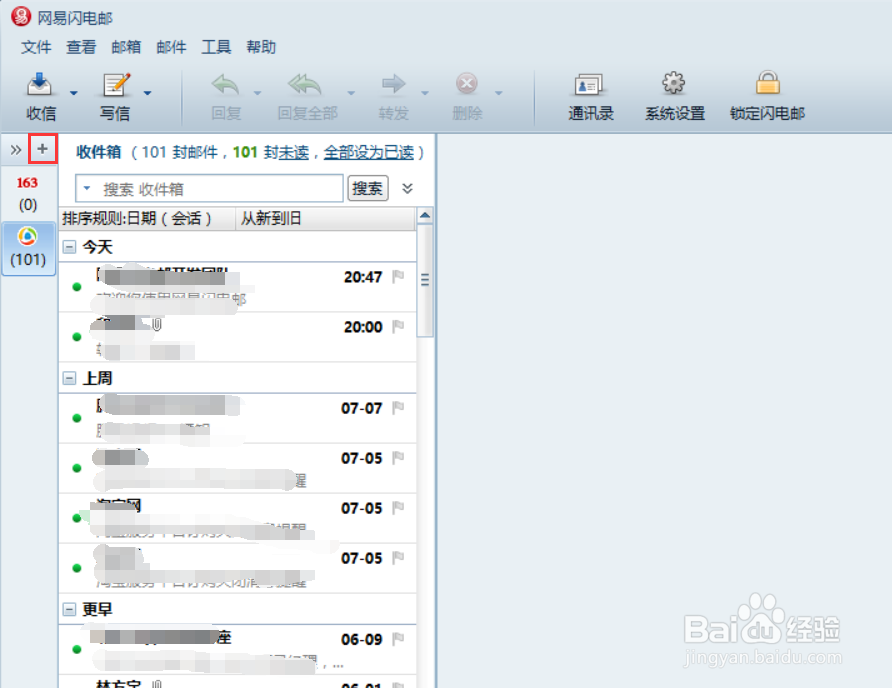Open the 邮件 menu
This screenshot has width=892, height=688.
coord(171,47)
